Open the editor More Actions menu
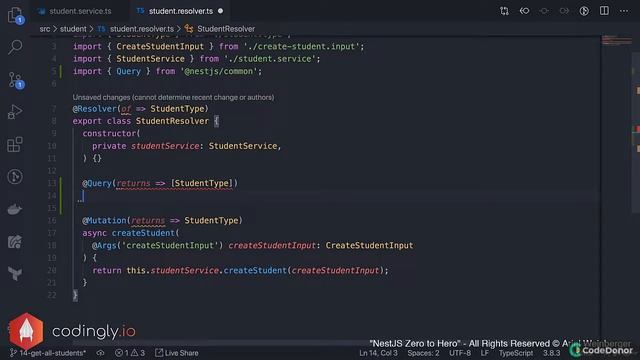640x360 pixels. (624, 11)
